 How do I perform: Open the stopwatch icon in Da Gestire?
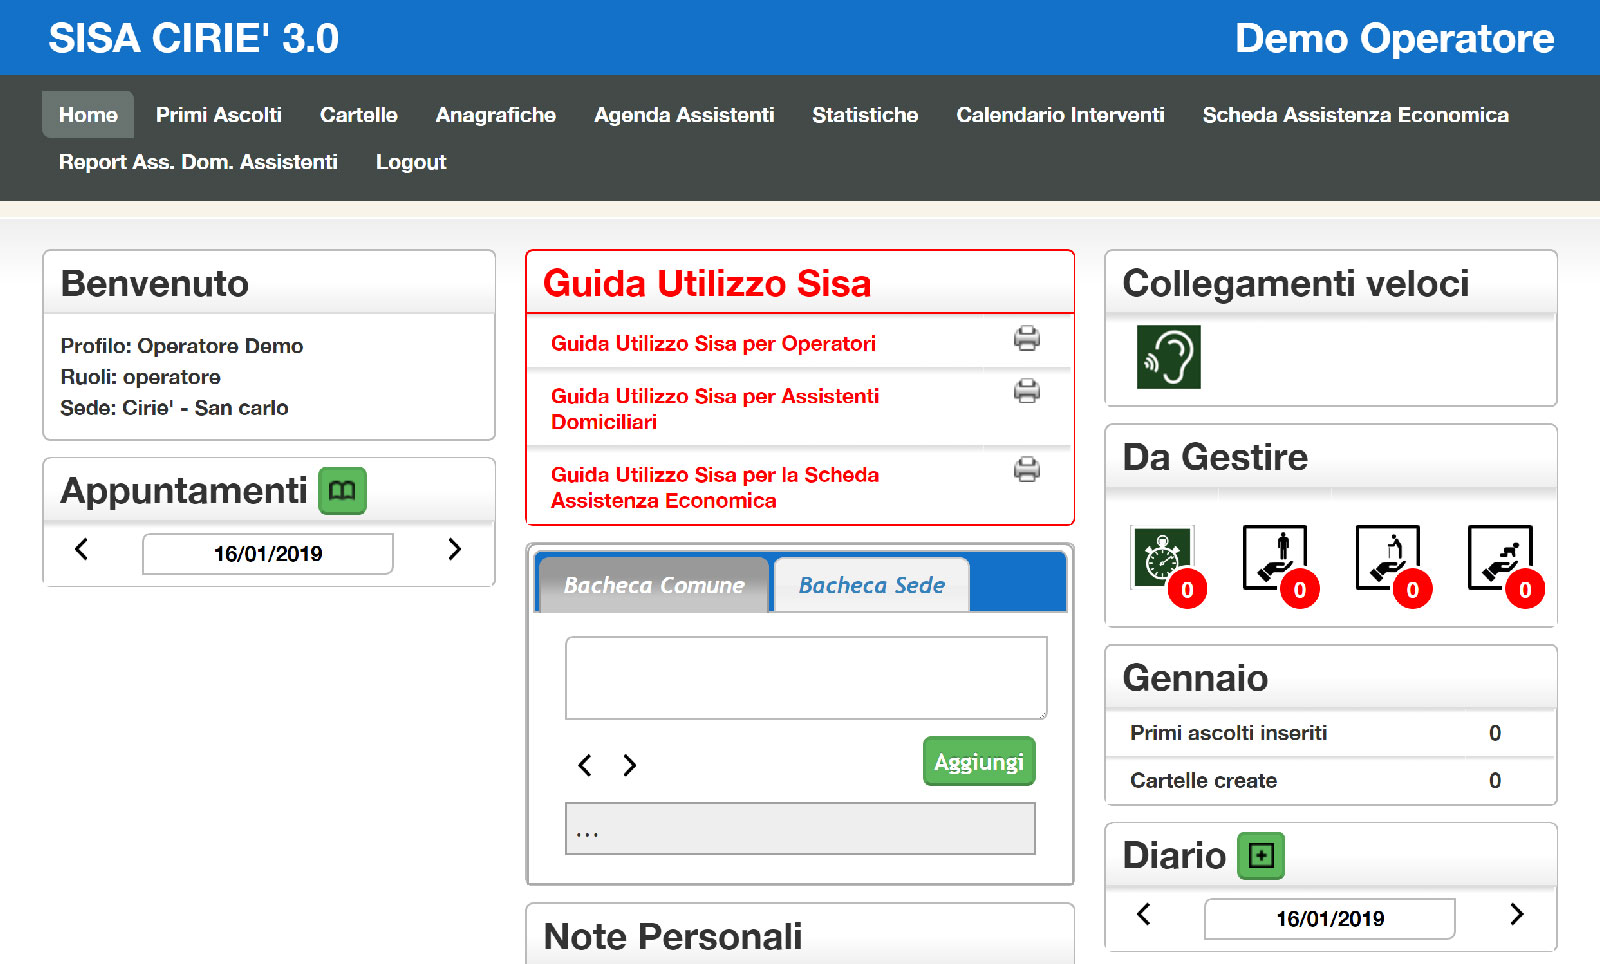[1164, 559]
